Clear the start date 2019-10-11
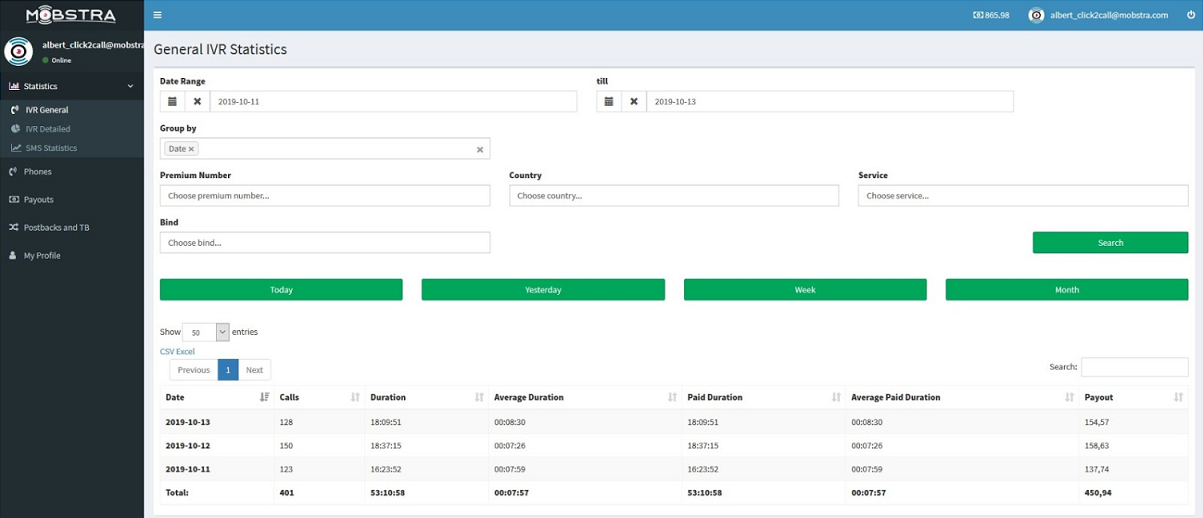Screen dimensions: 1203x518 coord(197,101)
